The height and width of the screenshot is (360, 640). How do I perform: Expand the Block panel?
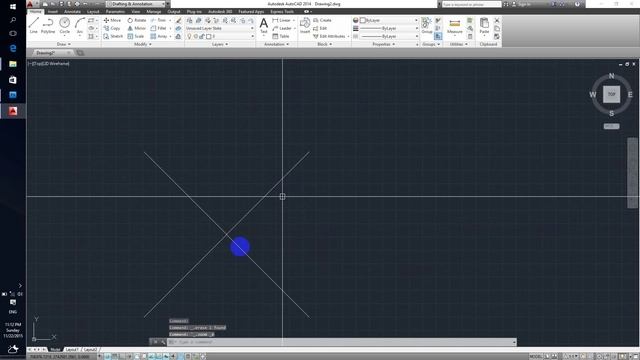[324, 44]
